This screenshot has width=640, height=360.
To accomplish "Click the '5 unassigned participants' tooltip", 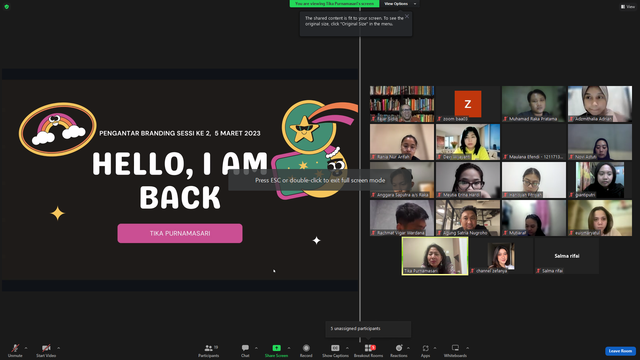I will click(368, 329).
